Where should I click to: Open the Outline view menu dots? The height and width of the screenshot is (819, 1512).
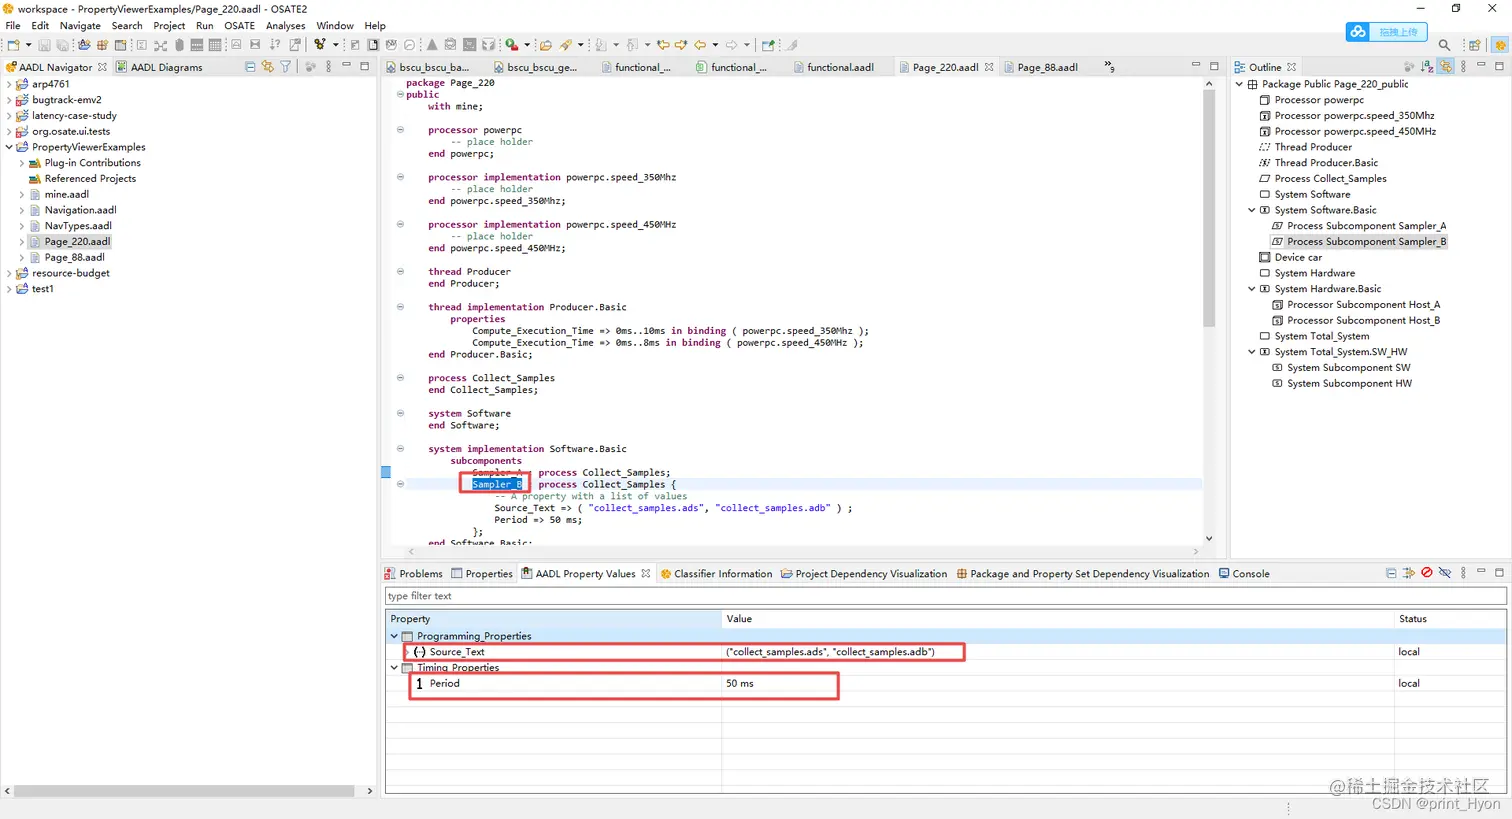point(1463,67)
